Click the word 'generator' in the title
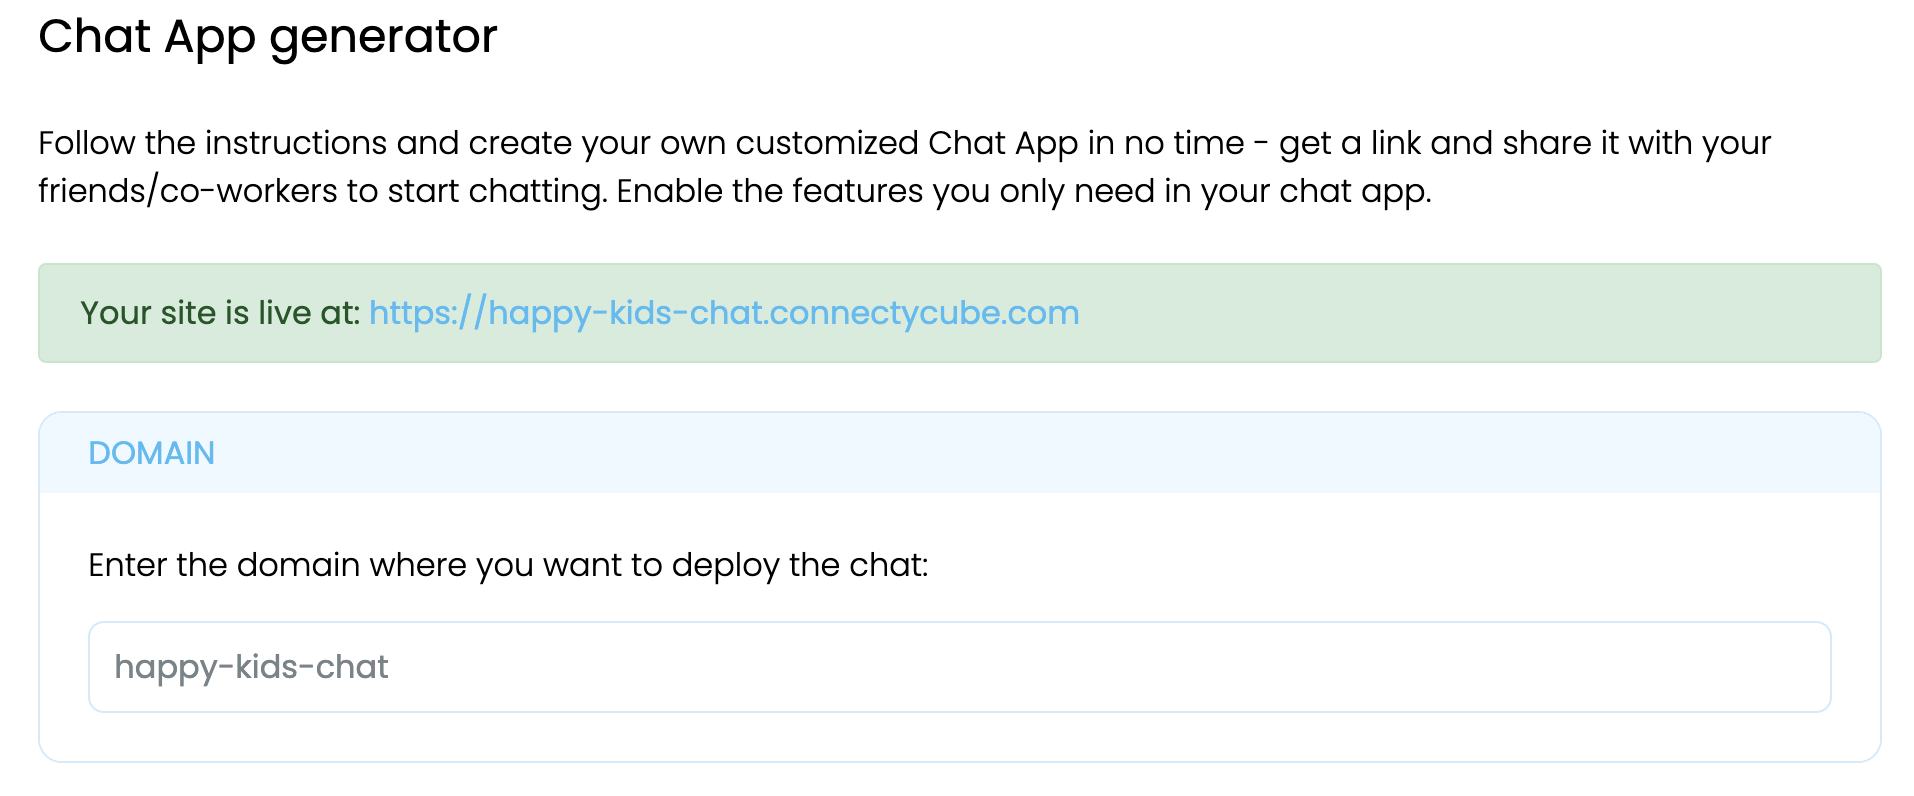This screenshot has width=1914, height=796. (x=383, y=37)
